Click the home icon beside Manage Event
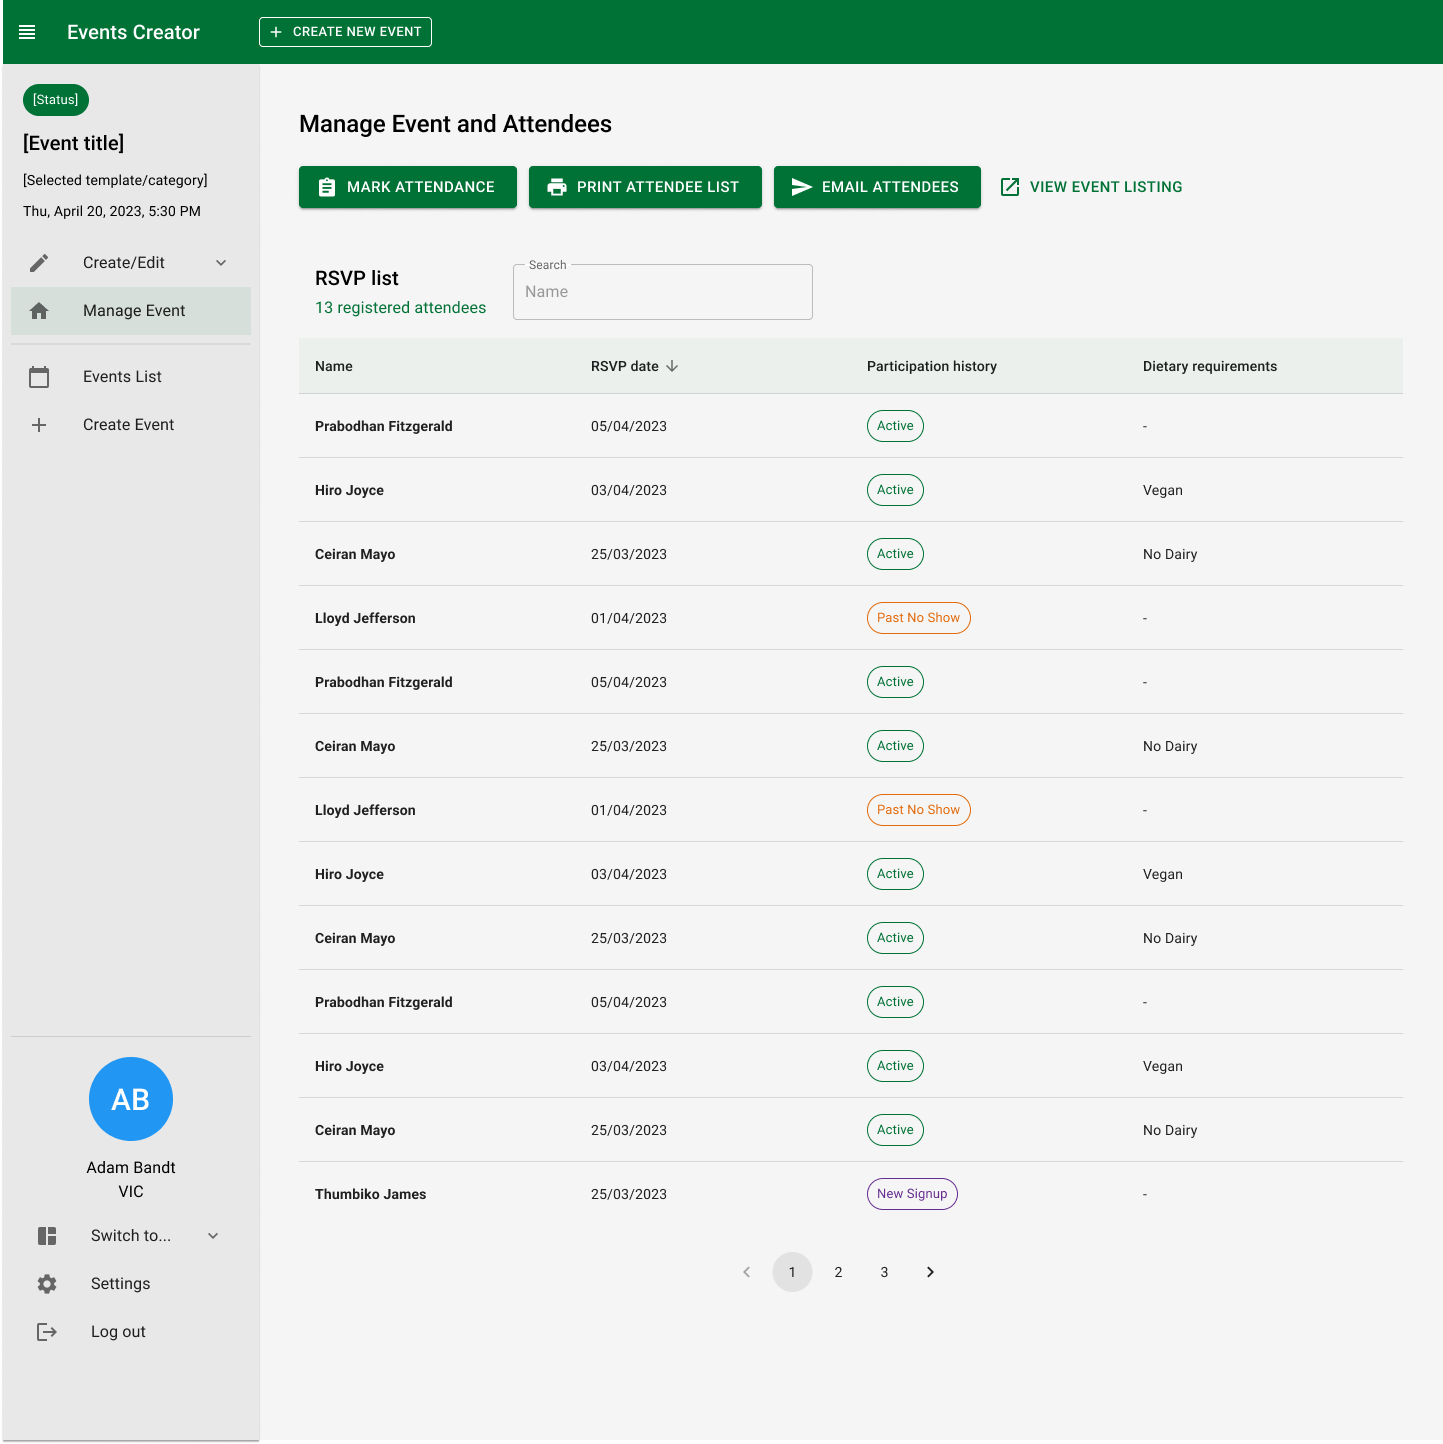The image size is (1443, 1444). click(x=39, y=310)
